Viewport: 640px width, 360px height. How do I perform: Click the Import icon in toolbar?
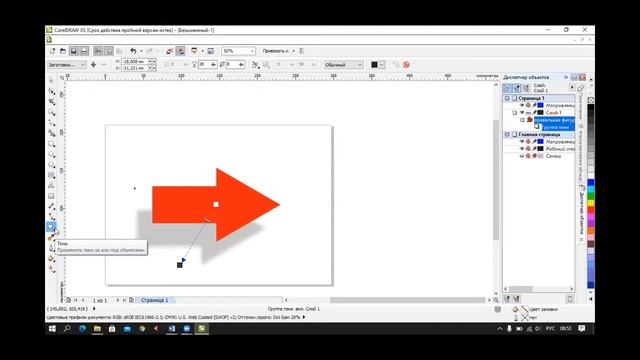[169, 51]
